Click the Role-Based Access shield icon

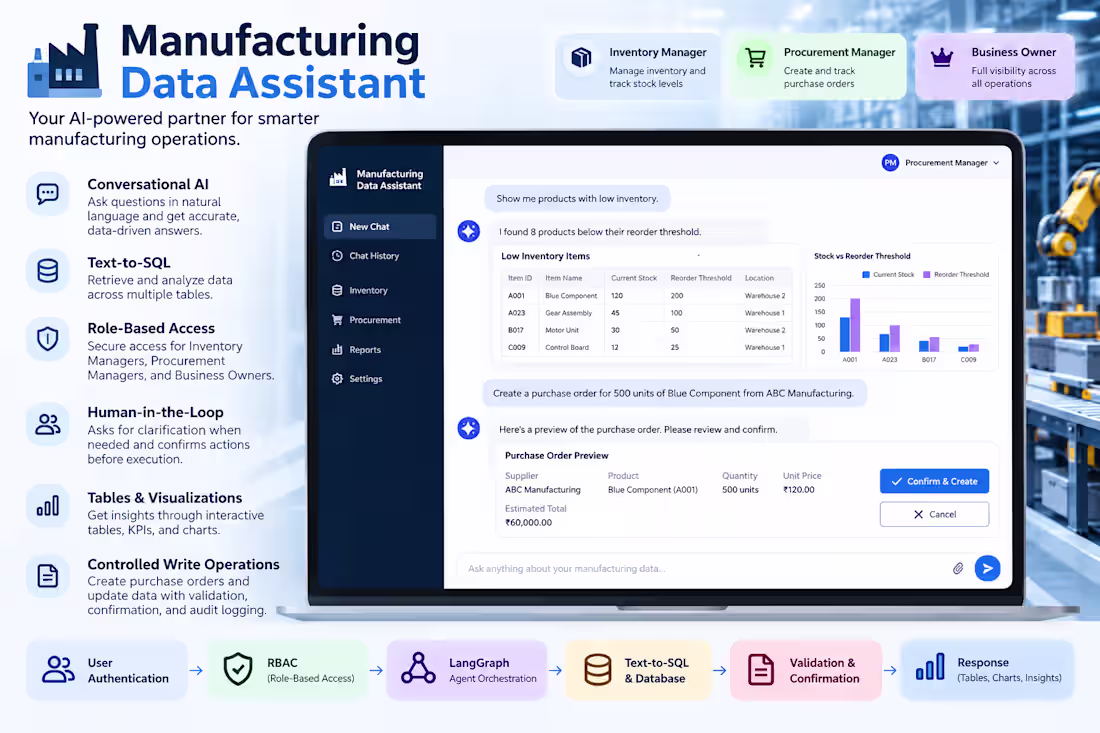48,339
